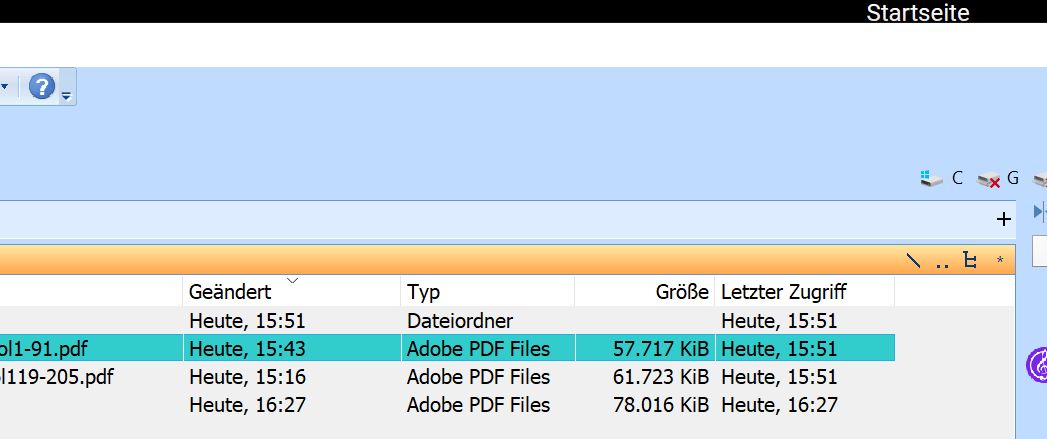Go to root directory backslash button
The image size is (1047, 439).
click(x=913, y=261)
